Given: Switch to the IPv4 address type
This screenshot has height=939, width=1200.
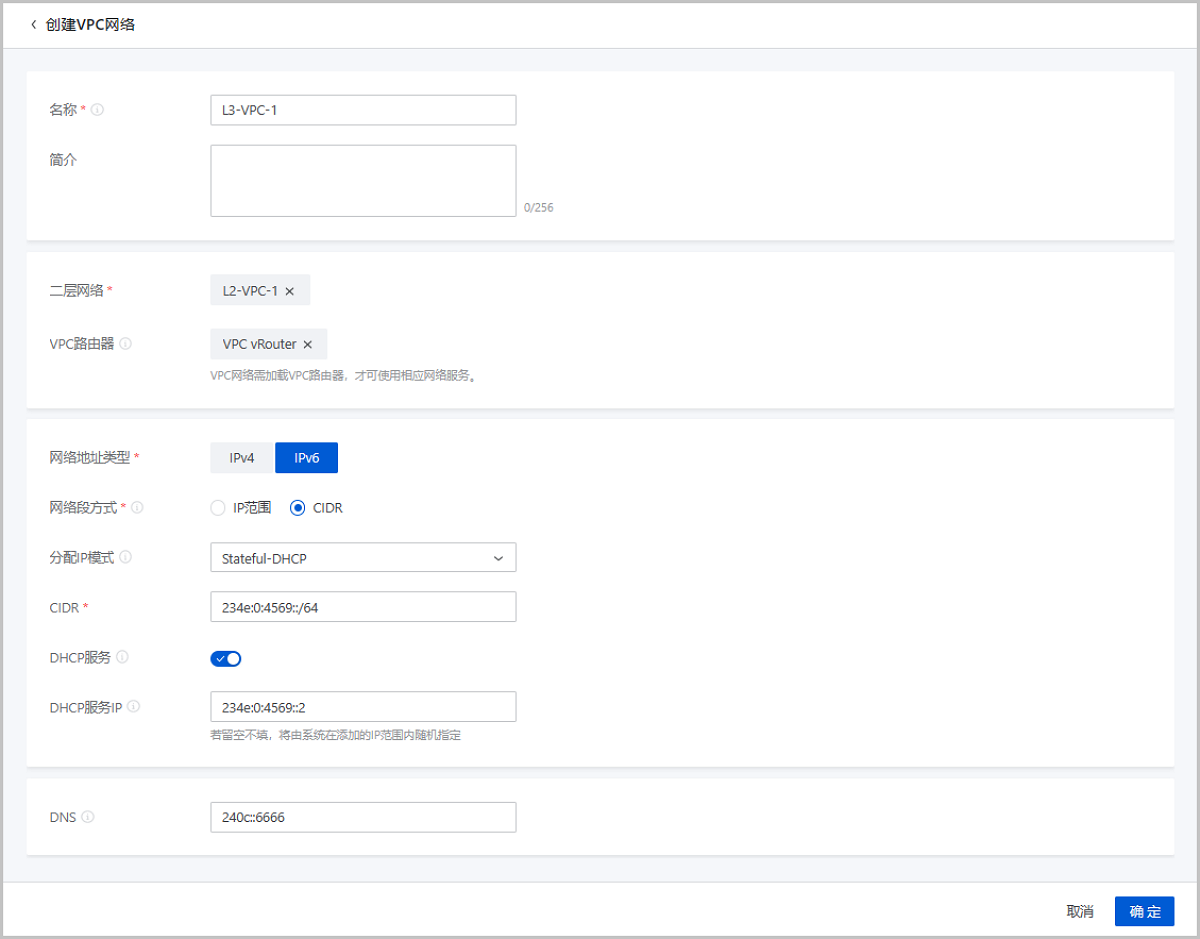Looking at the screenshot, I should (239, 457).
